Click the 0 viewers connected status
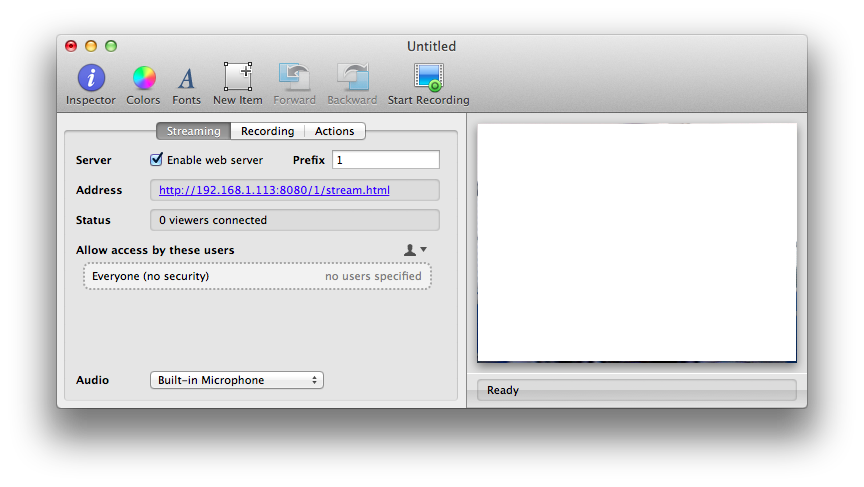This screenshot has height=487, width=864. pos(295,220)
